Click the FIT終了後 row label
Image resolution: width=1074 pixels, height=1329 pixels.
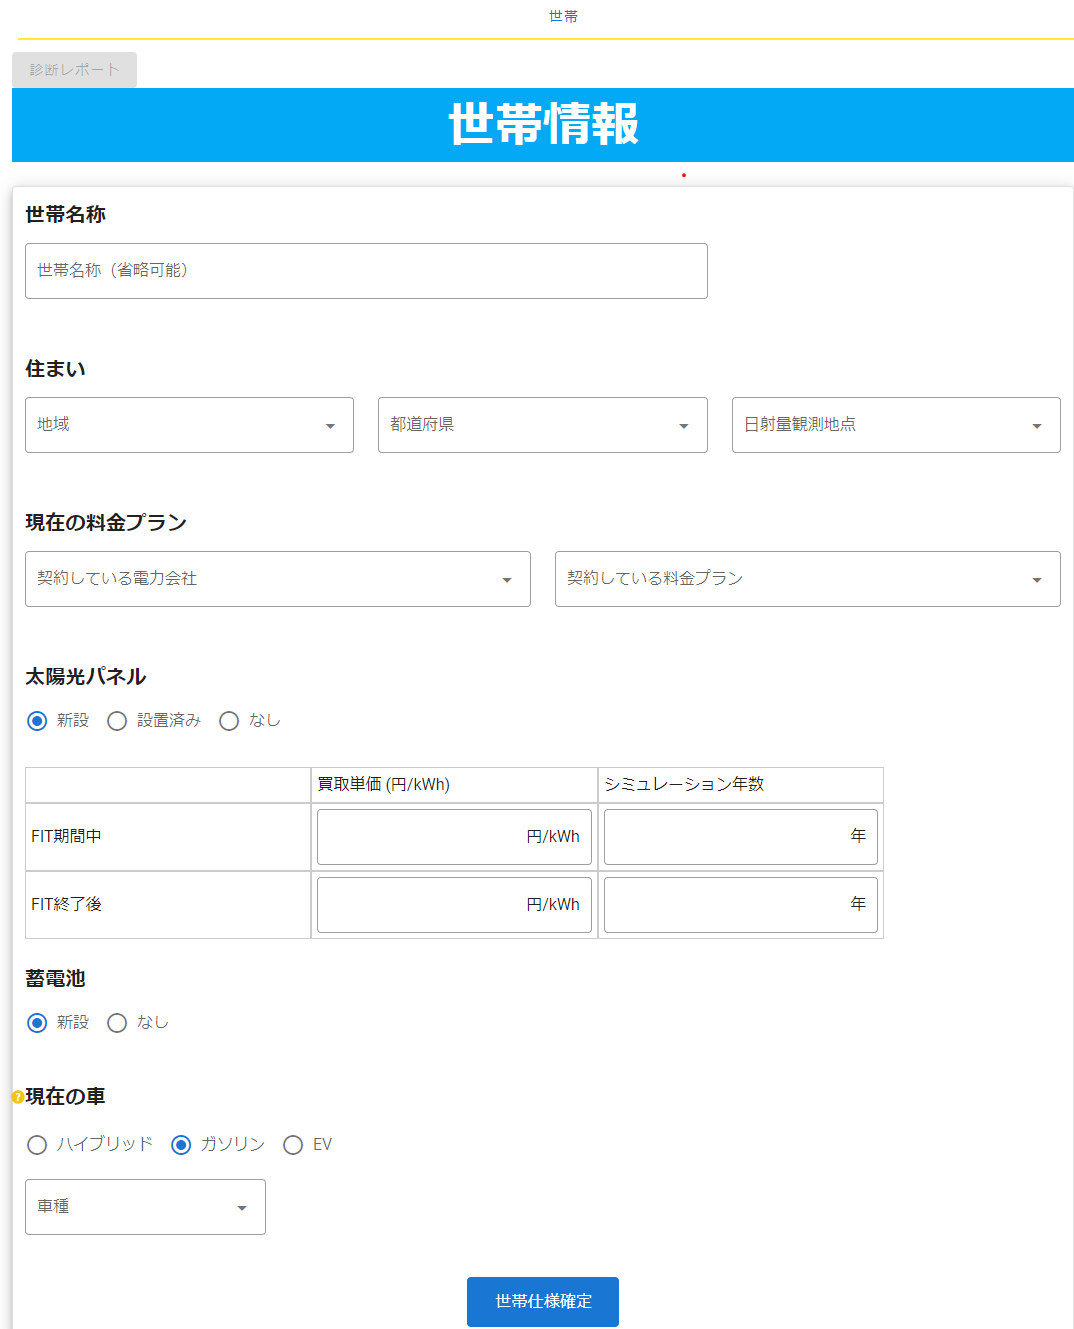pyautogui.click(x=66, y=904)
